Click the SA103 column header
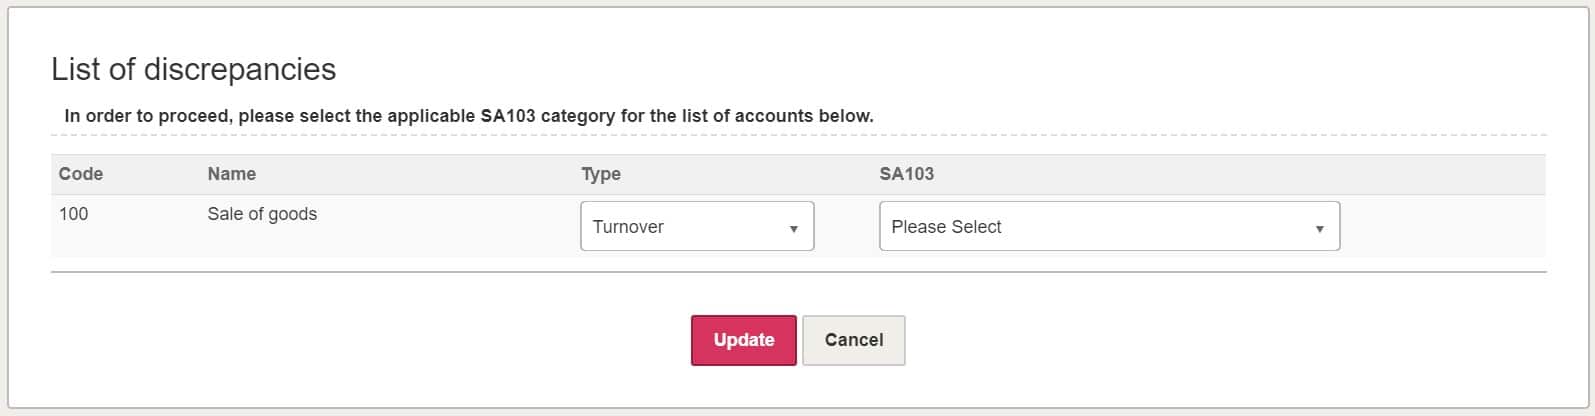 tap(906, 174)
